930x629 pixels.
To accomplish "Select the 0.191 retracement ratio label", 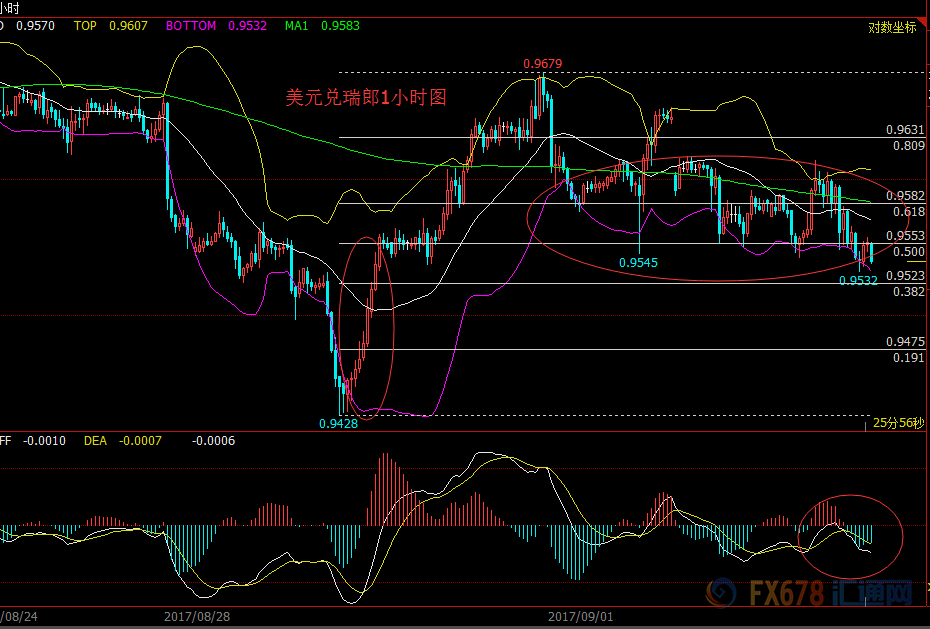I will pos(909,357).
